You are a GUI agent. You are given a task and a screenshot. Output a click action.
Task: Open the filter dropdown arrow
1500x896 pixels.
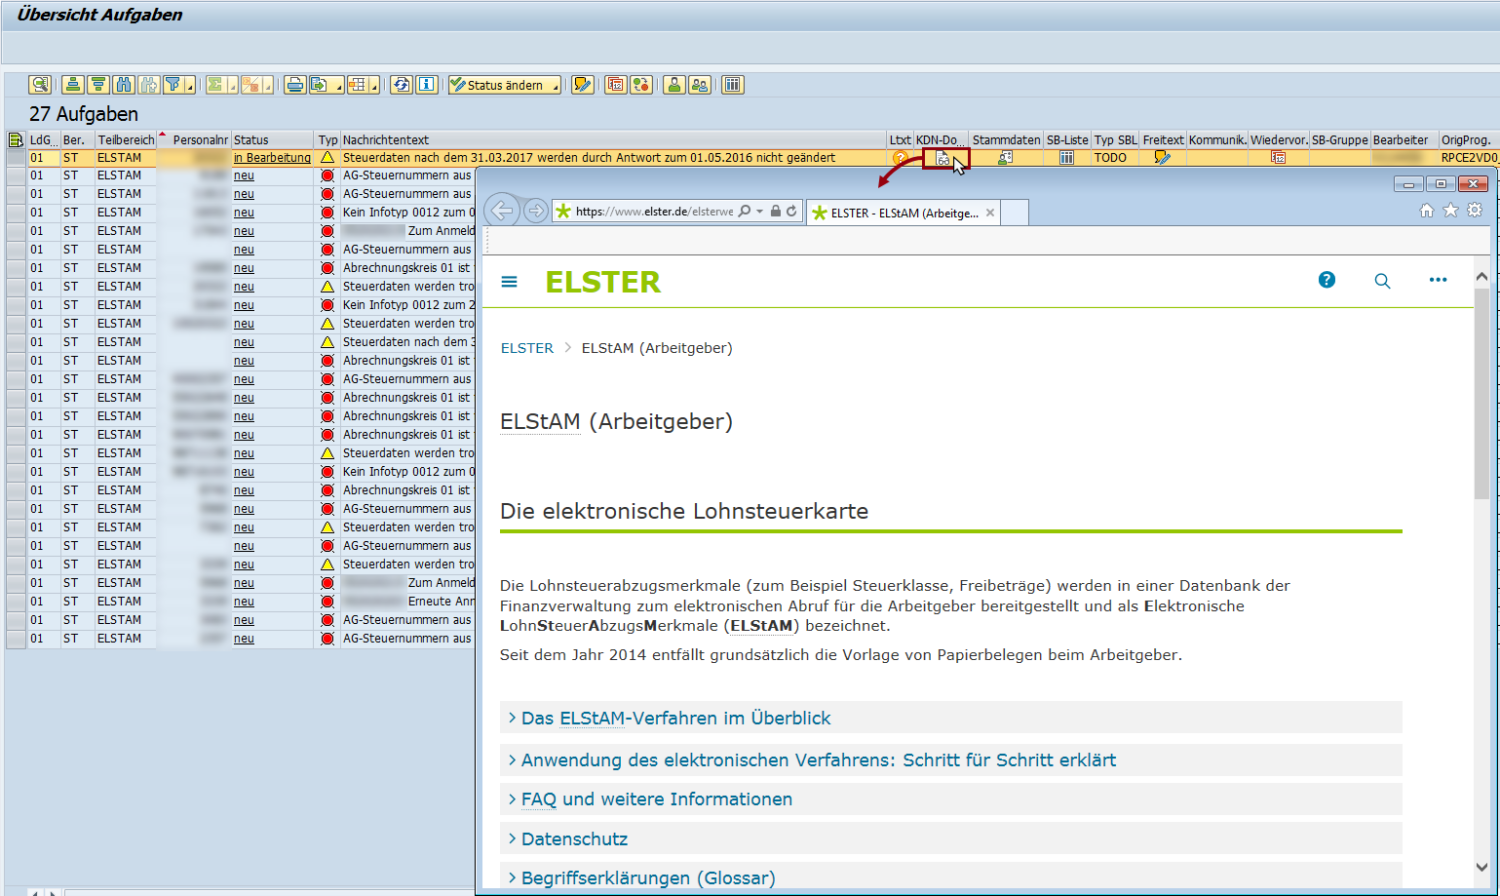[x=190, y=85]
